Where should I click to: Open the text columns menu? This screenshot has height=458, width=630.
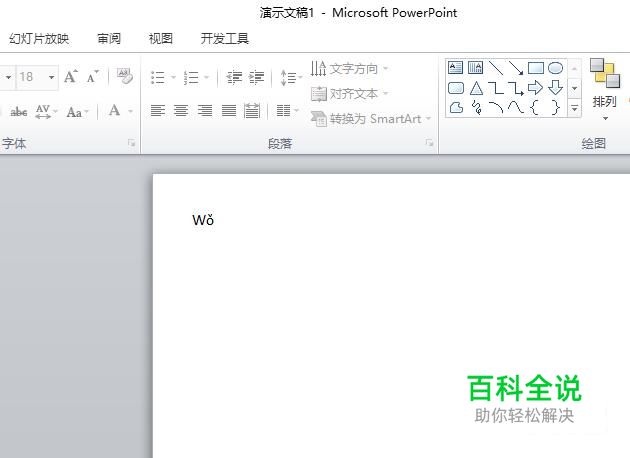(288, 110)
